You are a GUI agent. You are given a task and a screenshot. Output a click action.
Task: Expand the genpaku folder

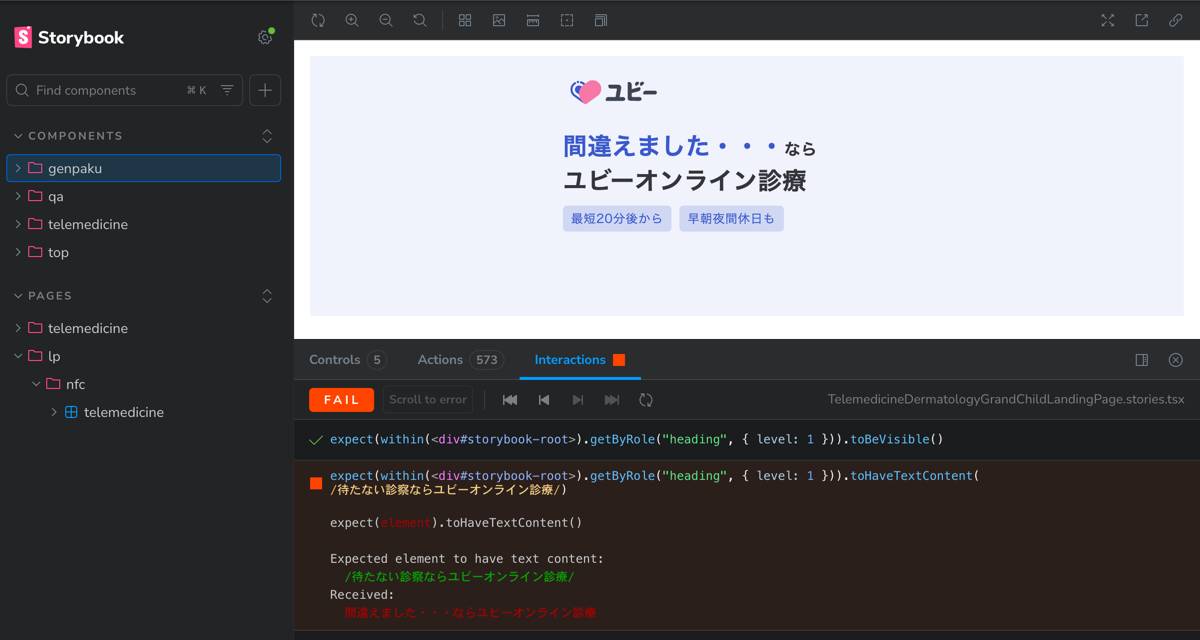[x=144, y=168]
